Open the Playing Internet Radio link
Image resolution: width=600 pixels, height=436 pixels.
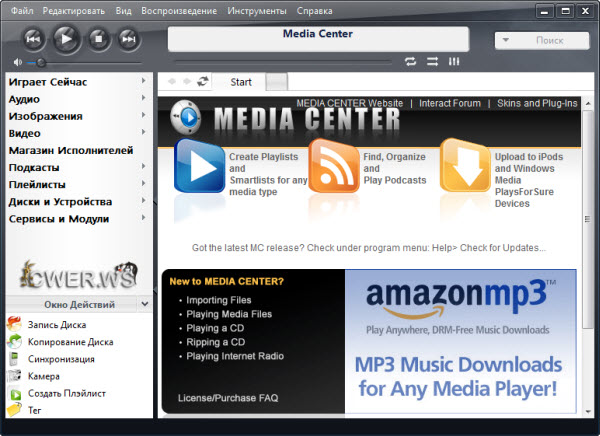point(235,356)
